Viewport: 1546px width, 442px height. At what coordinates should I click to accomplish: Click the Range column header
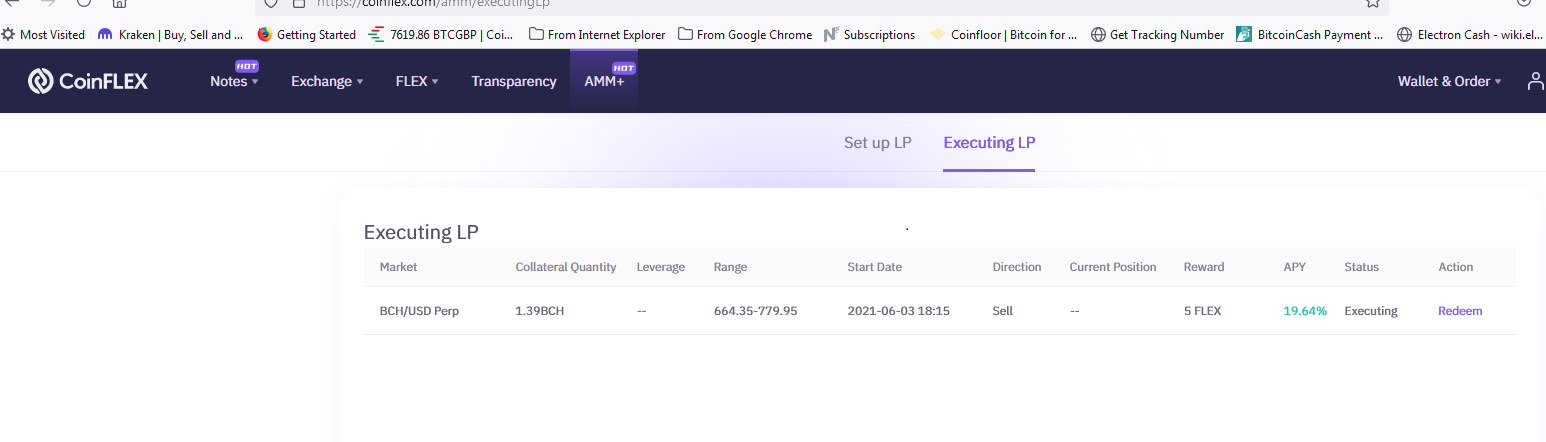click(730, 267)
